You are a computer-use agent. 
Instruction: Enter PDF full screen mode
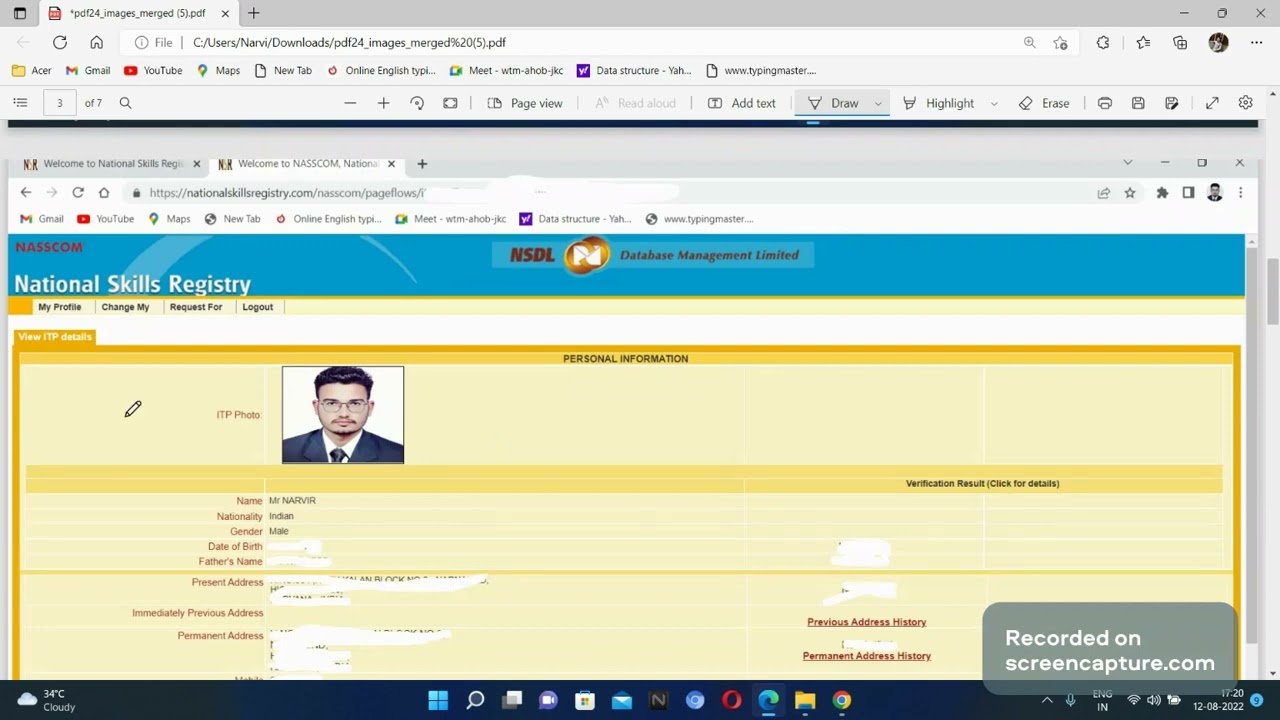point(1212,103)
